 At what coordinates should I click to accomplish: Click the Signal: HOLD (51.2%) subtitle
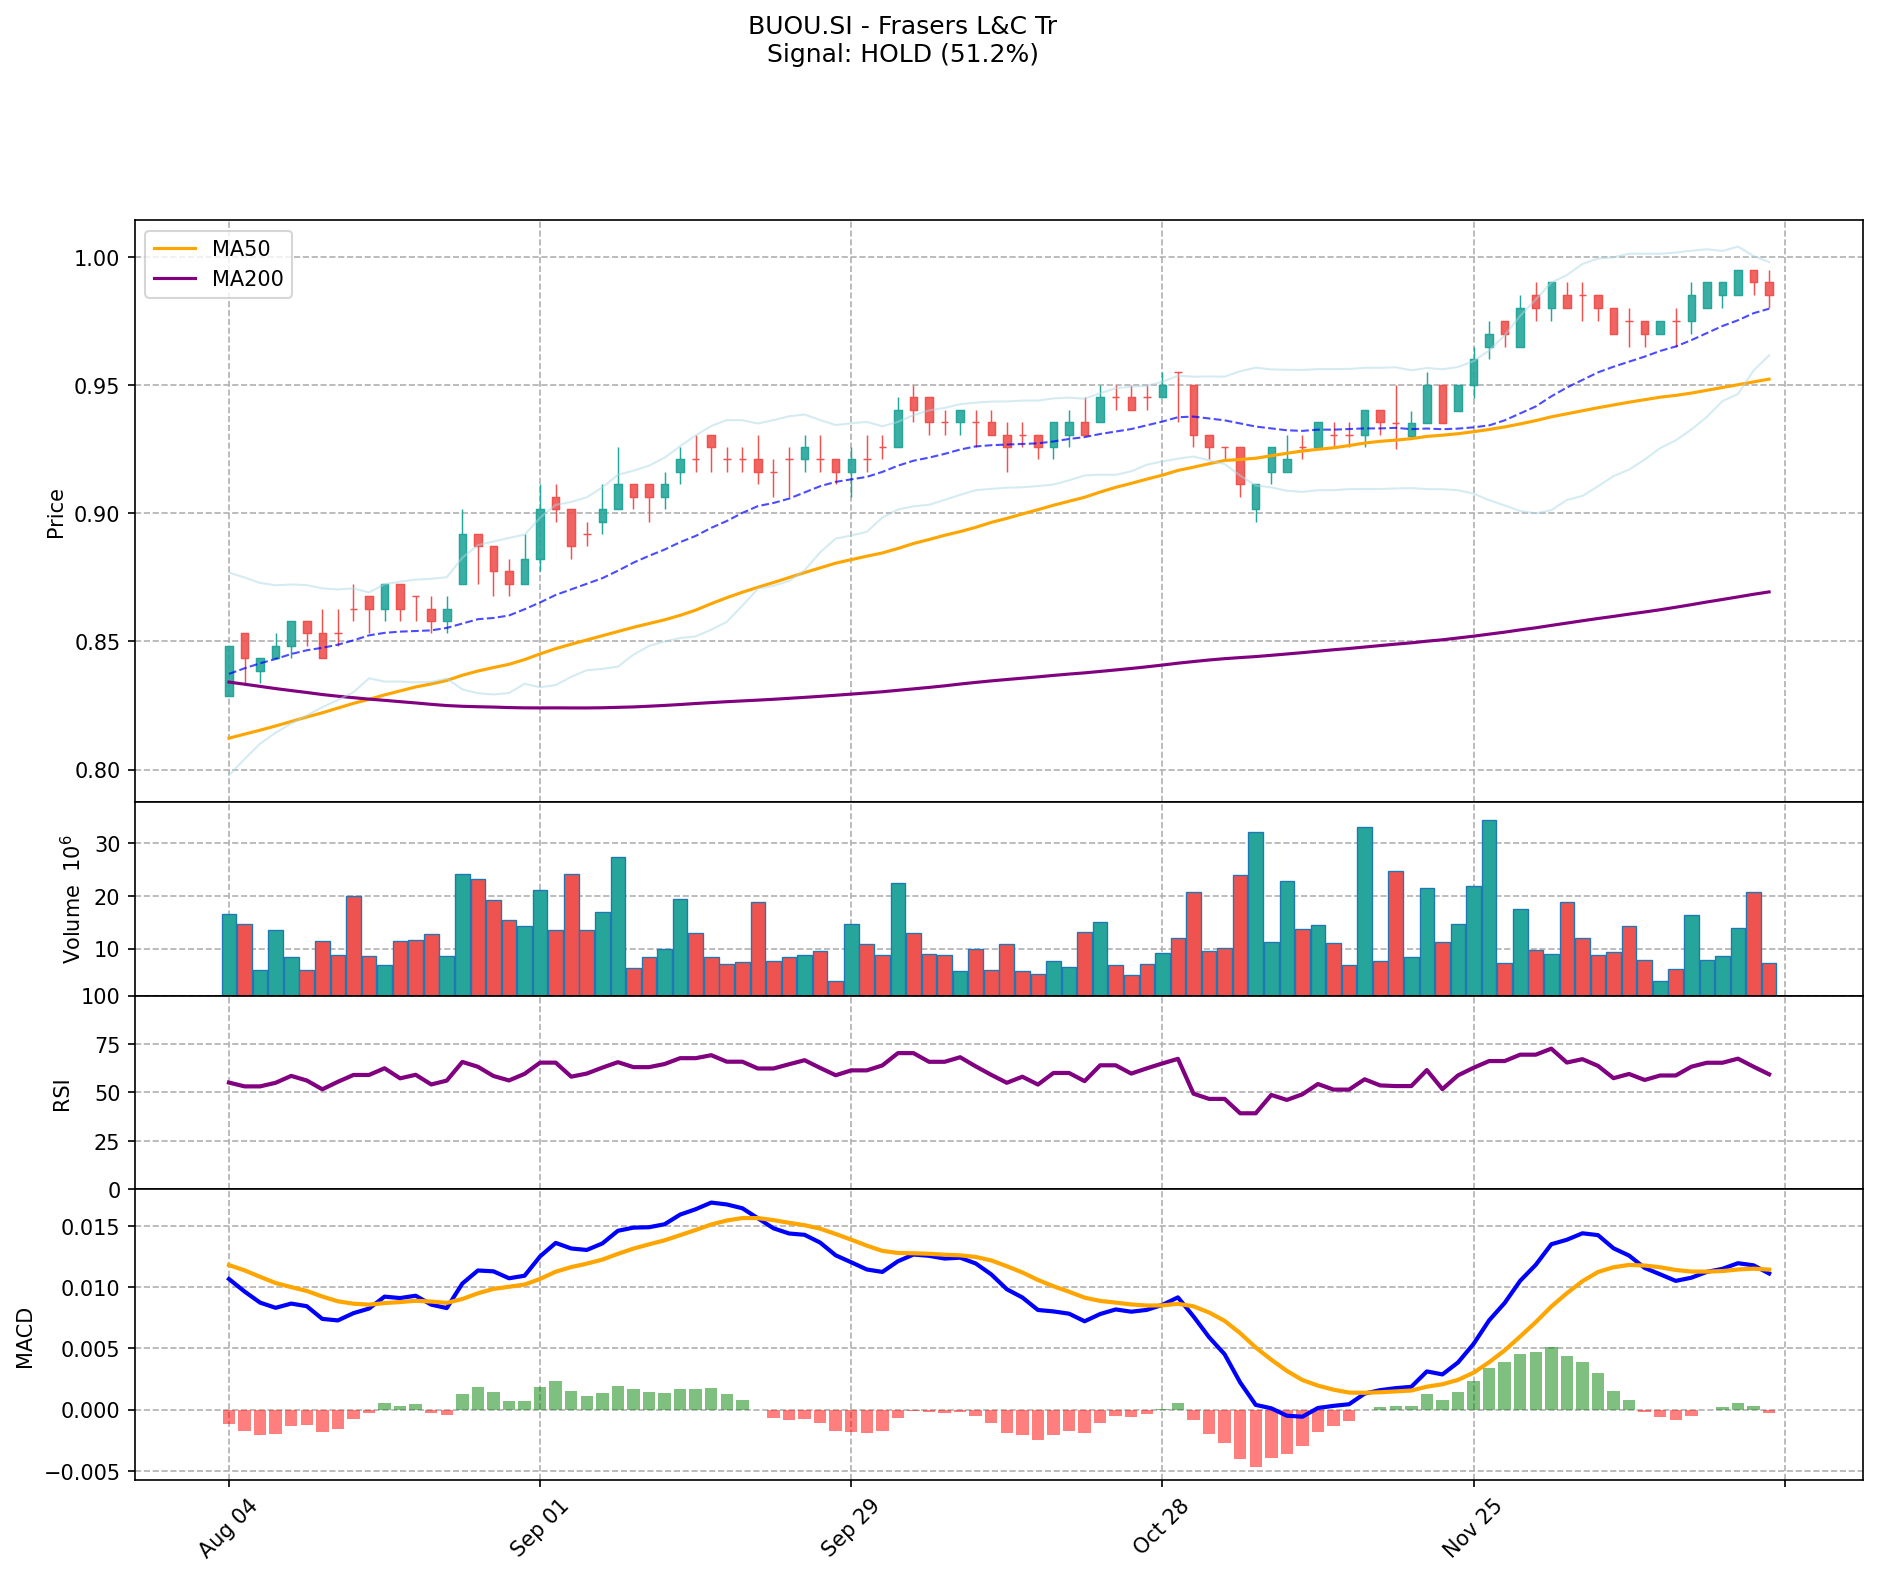(902, 54)
